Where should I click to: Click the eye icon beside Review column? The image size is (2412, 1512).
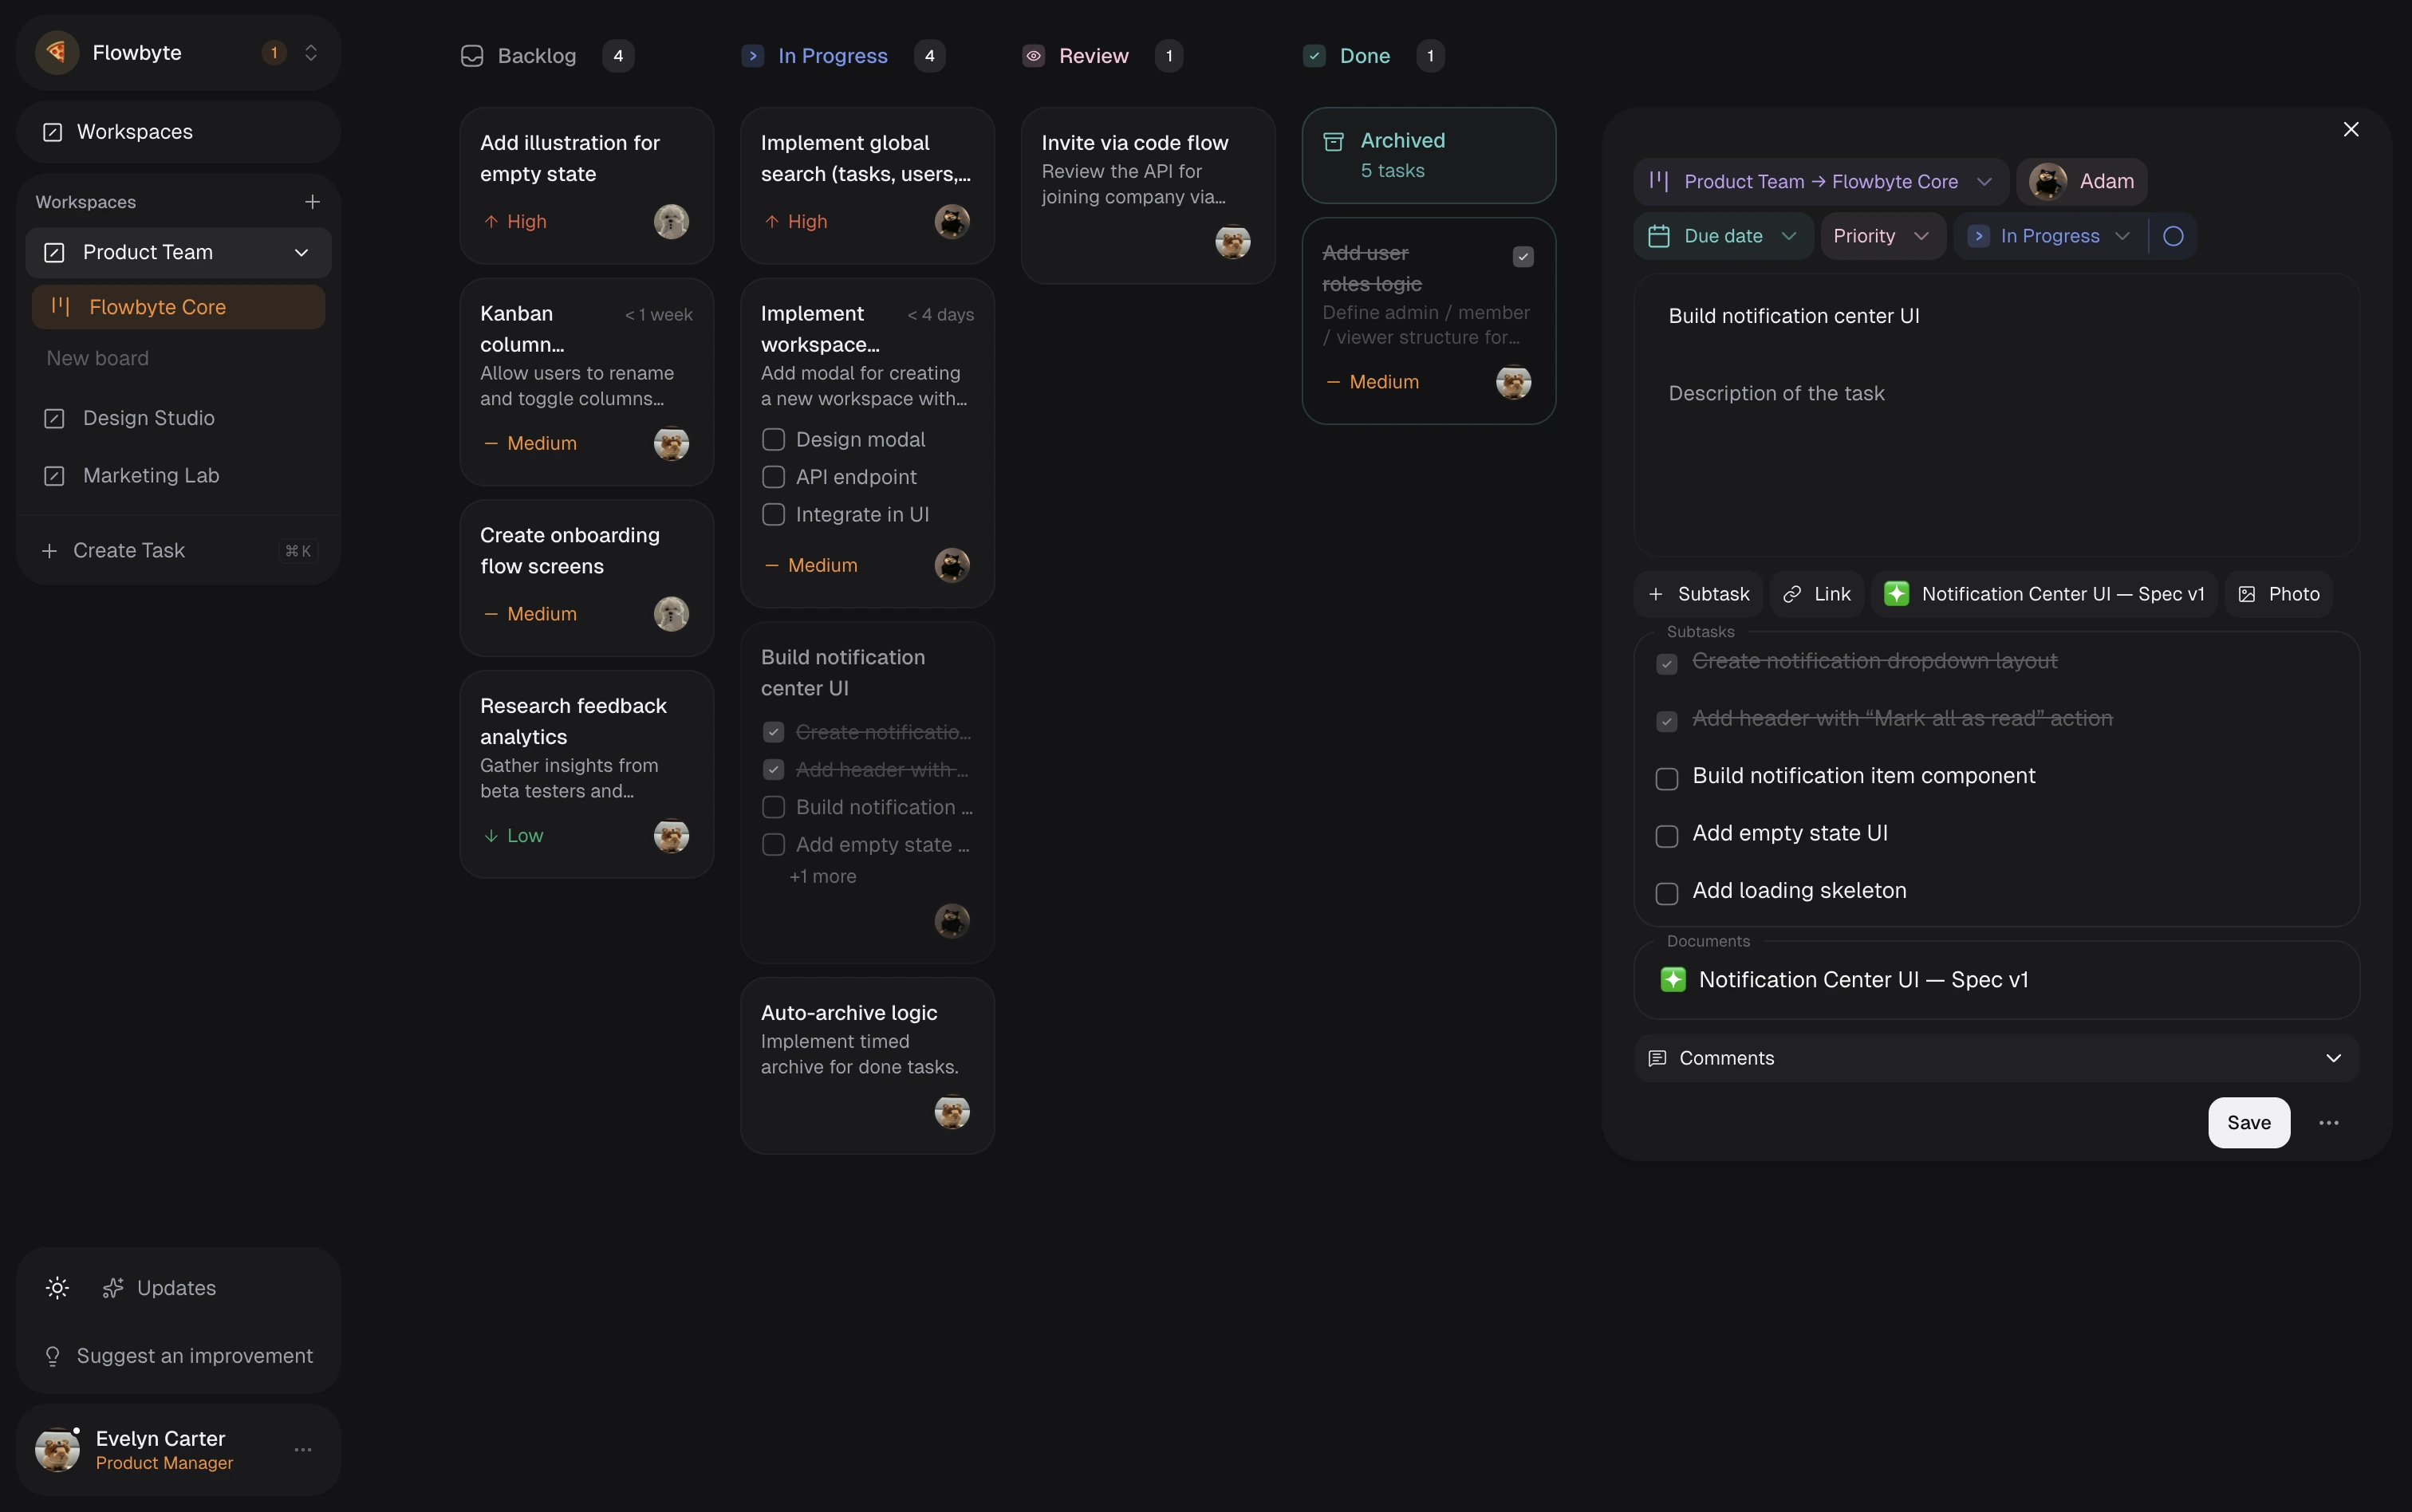click(1032, 56)
